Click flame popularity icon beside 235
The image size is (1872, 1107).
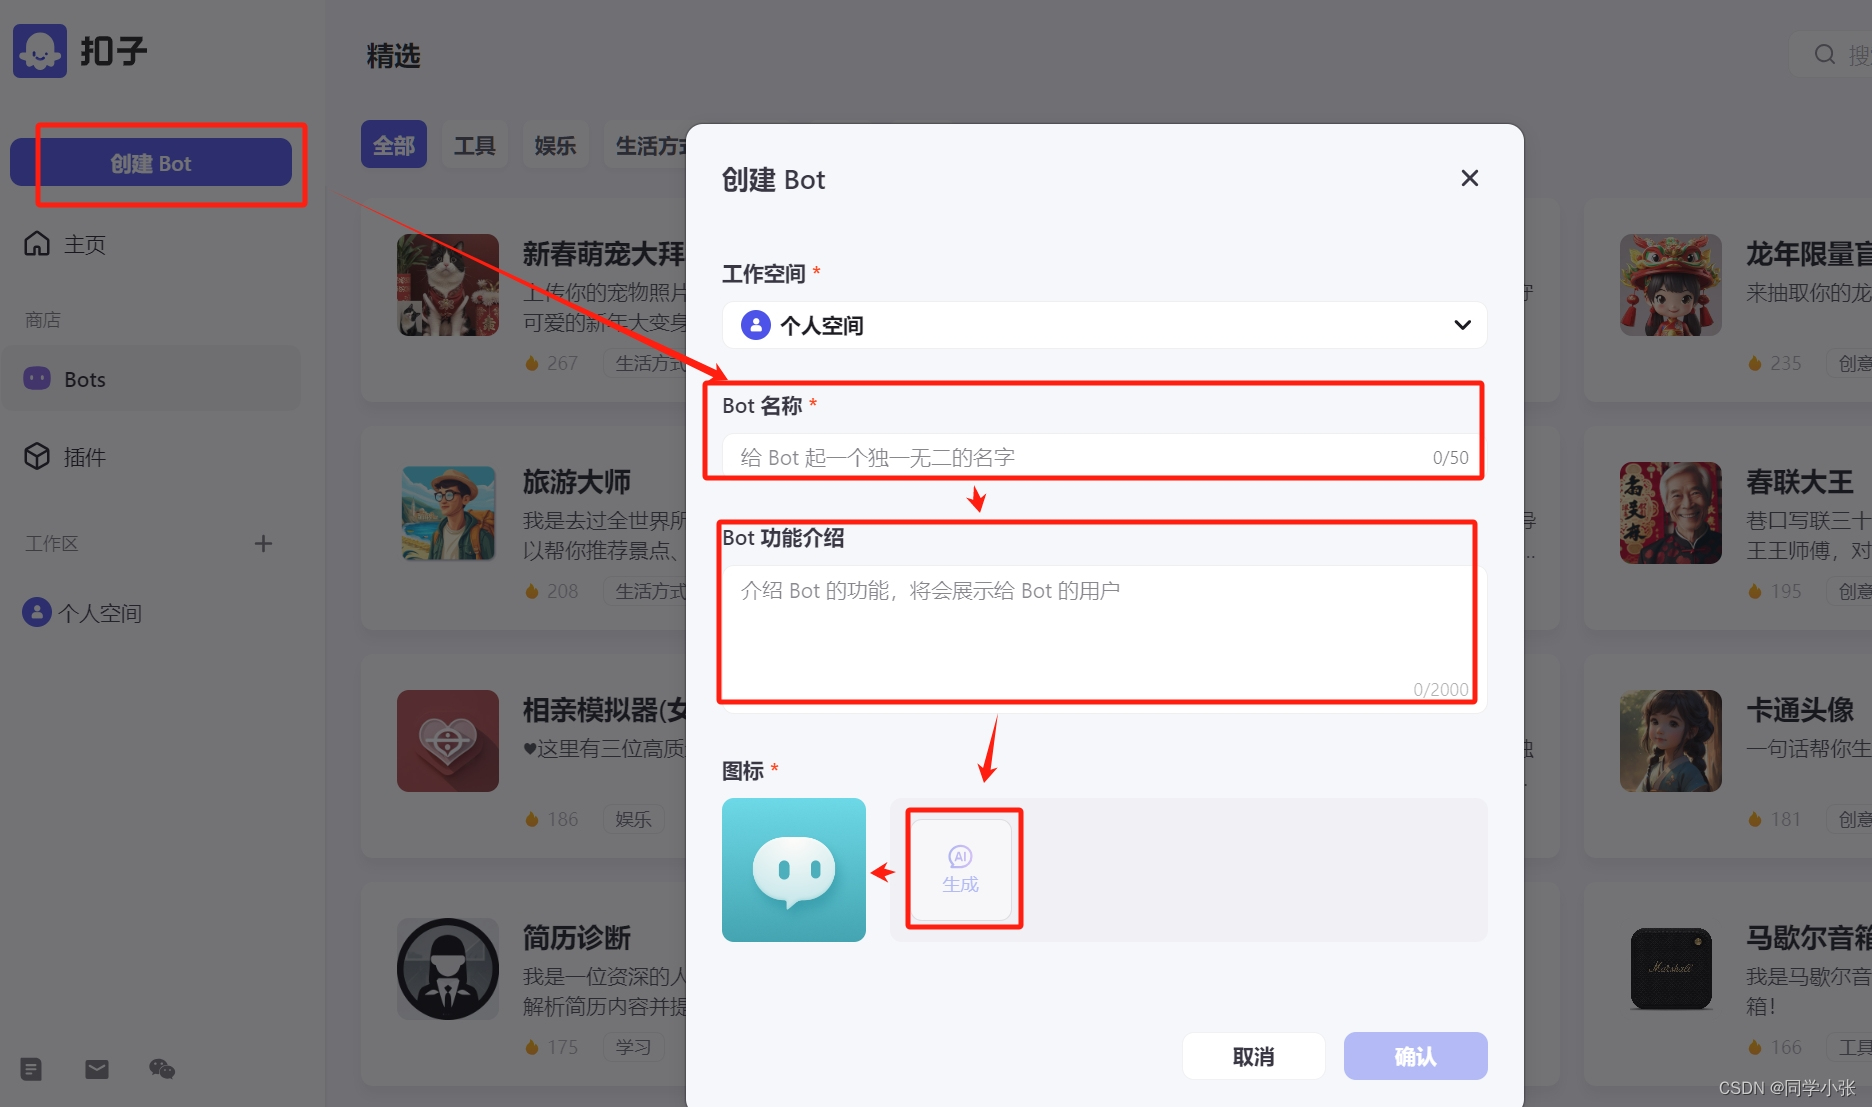pyautogui.click(x=1755, y=363)
